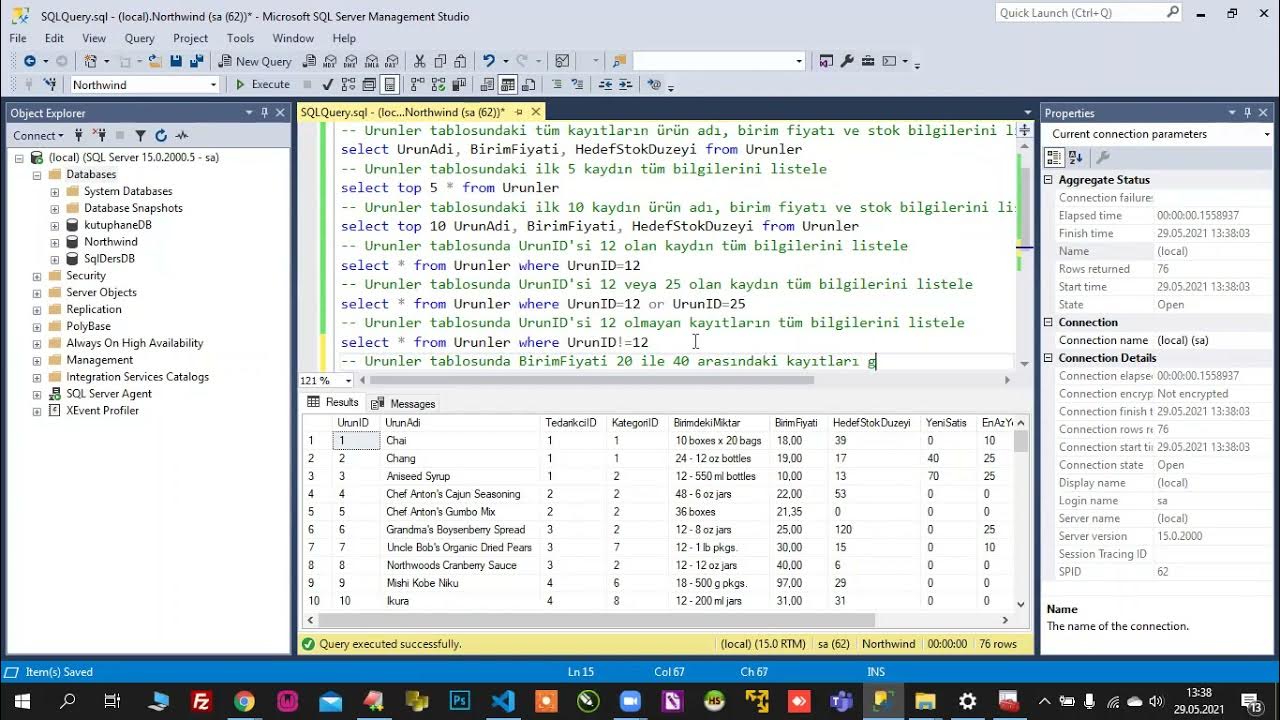The width and height of the screenshot is (1280, 720).
Task: Click the Parse checkmark icon
Action: [327, 85]
